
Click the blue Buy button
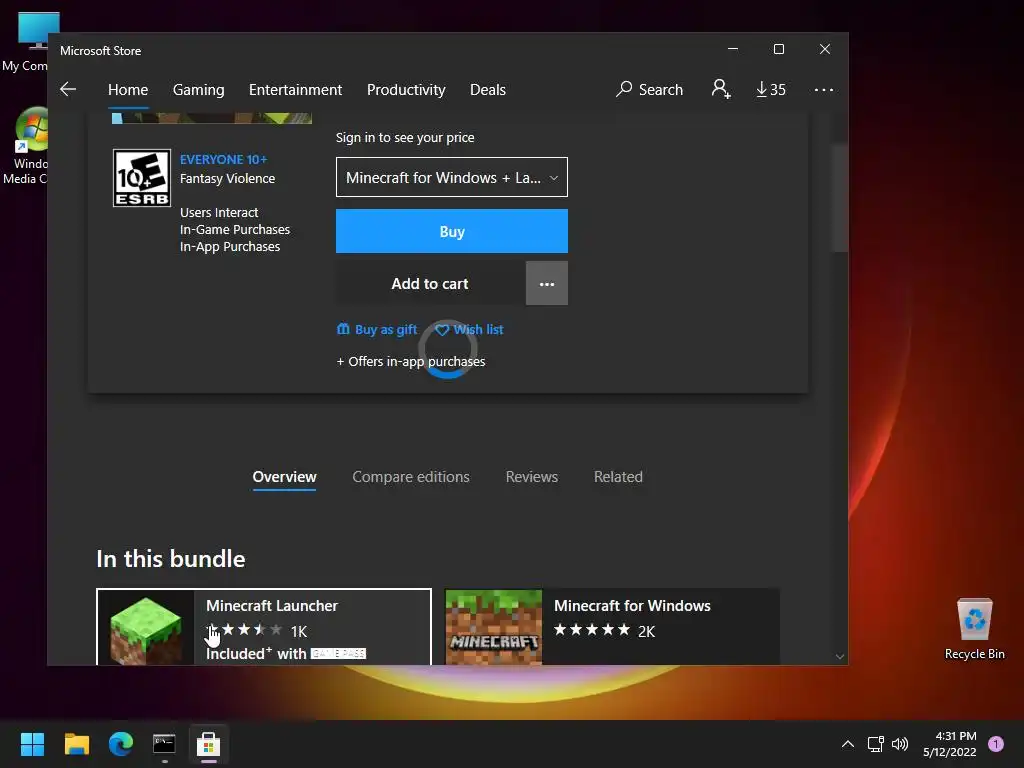(x=452, y=231)
